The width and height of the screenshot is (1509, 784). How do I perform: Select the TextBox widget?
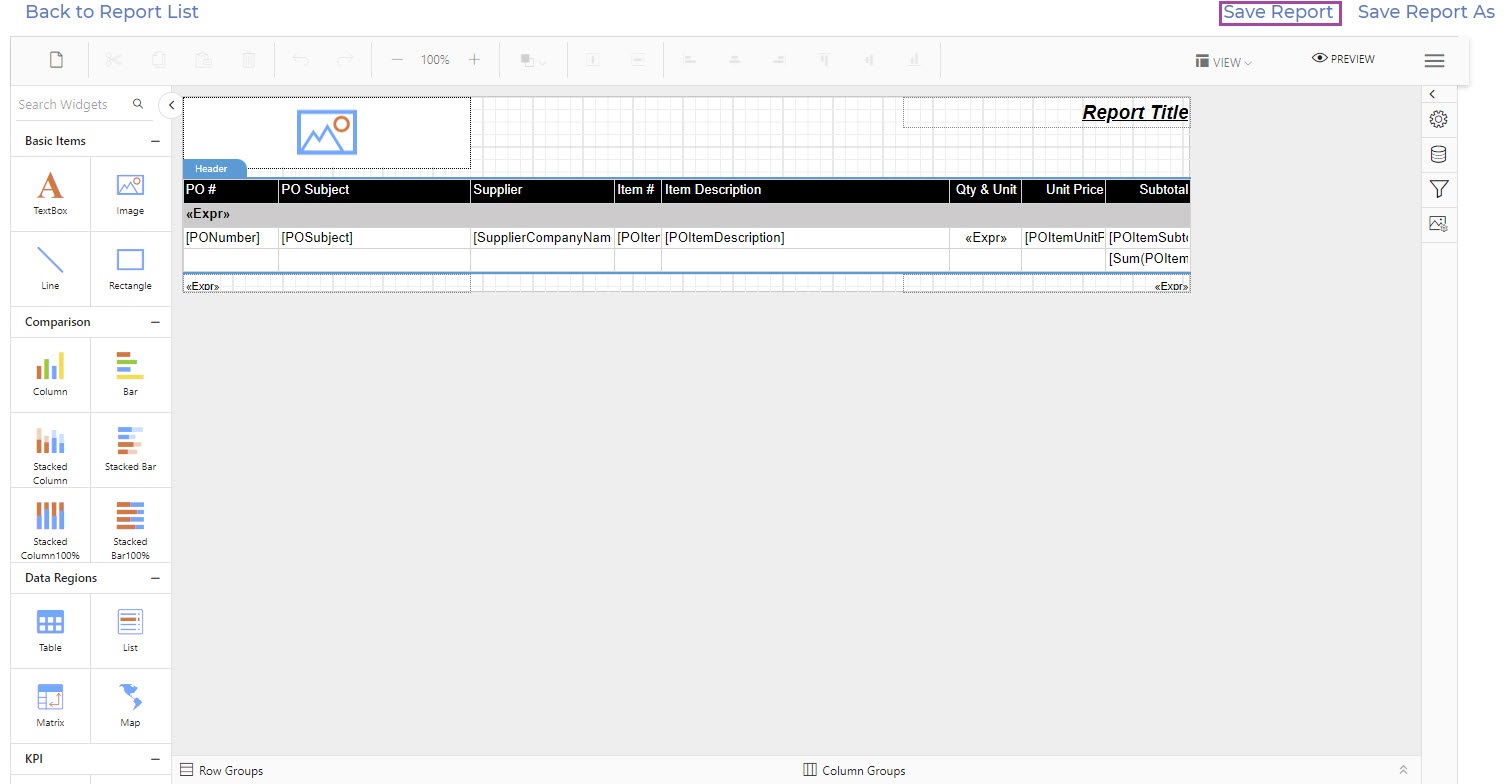point(50,194)
